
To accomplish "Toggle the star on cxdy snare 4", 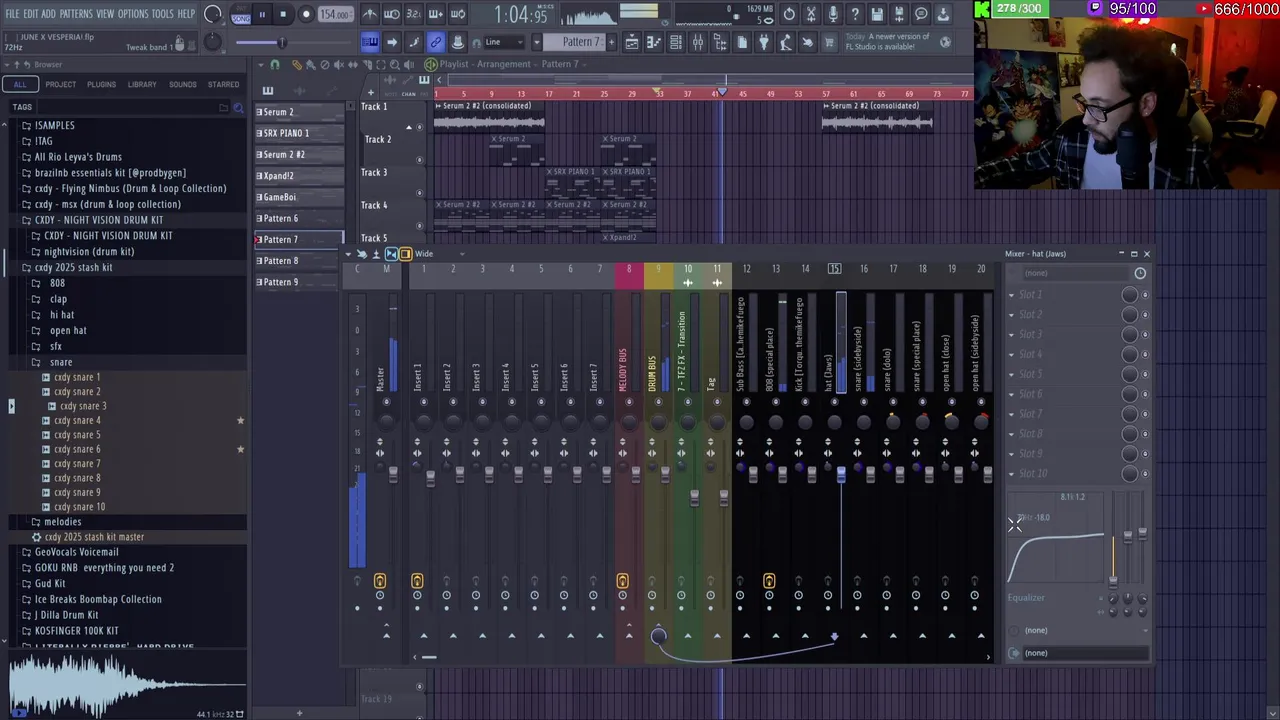I will 240,421.
